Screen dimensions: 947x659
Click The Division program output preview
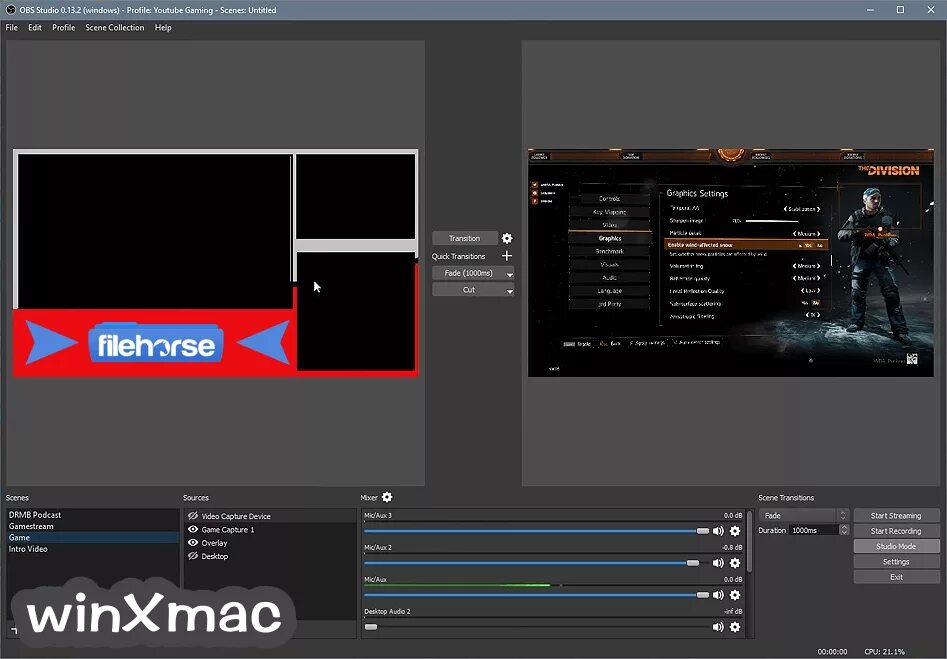tap(731, 263)
